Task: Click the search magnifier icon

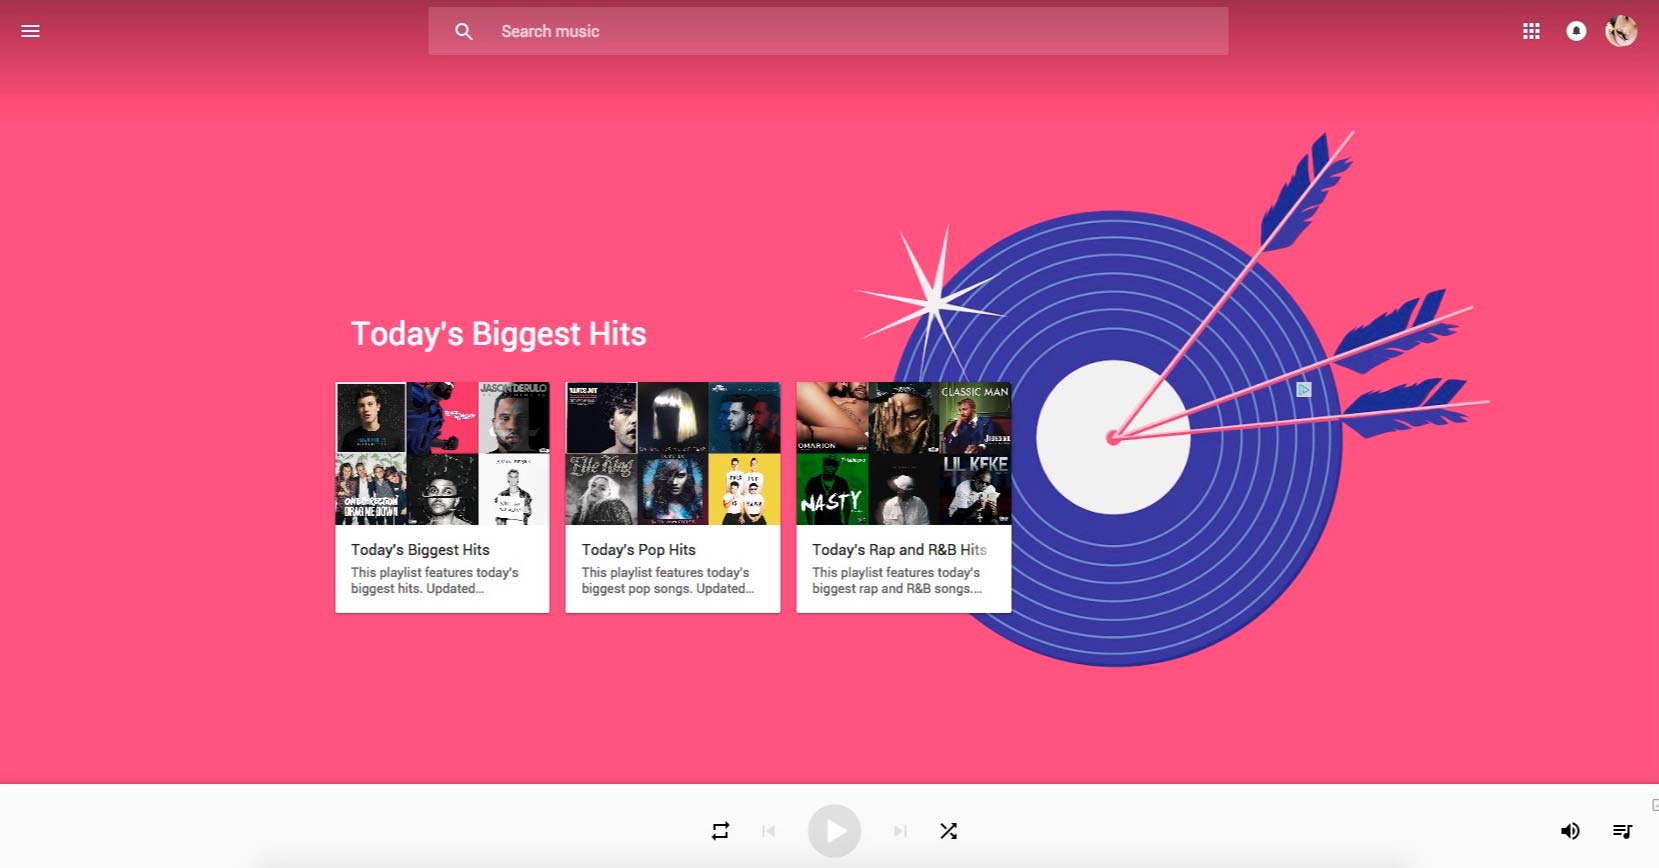Action: pyautogui.click(x=464, y=31)
